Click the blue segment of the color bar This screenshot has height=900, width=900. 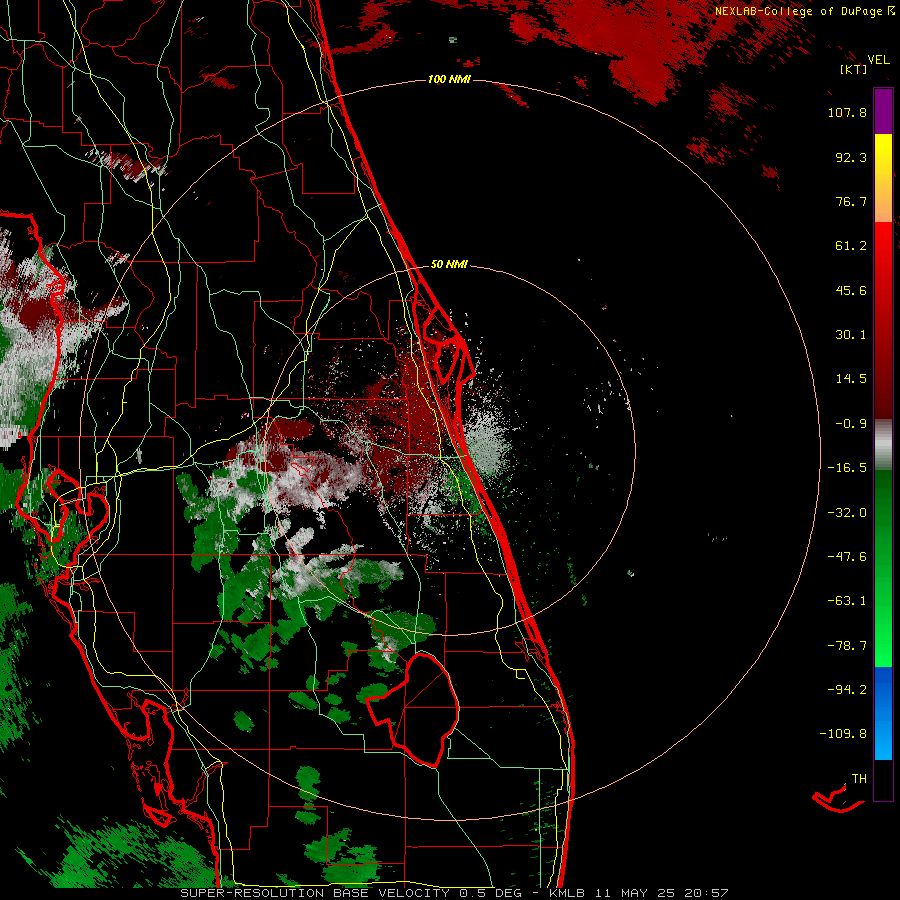click(x=883, y=713)
